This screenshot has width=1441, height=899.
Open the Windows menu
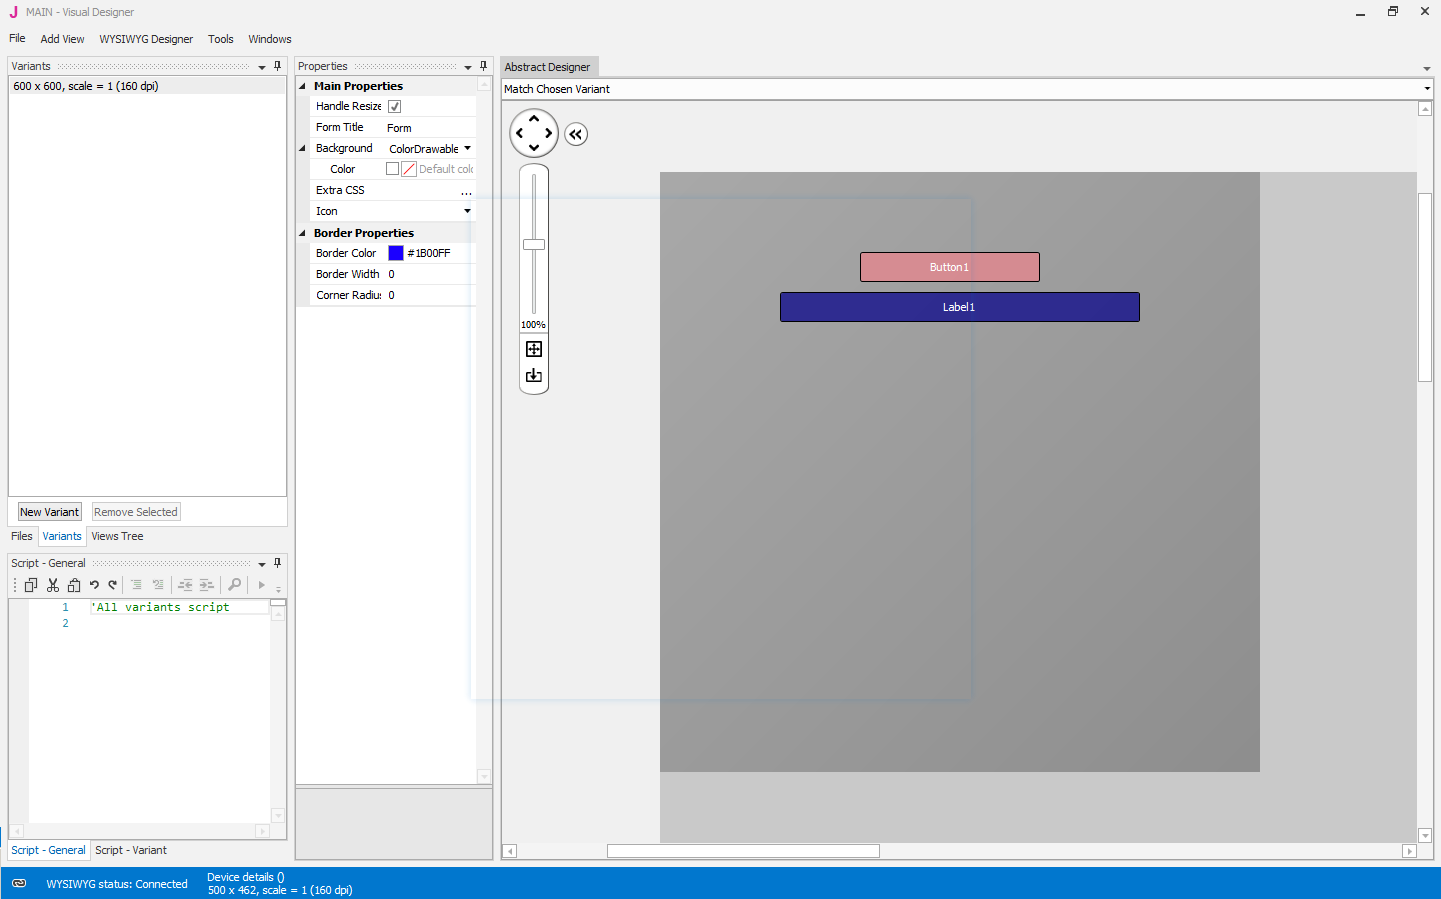pos(270,39)
